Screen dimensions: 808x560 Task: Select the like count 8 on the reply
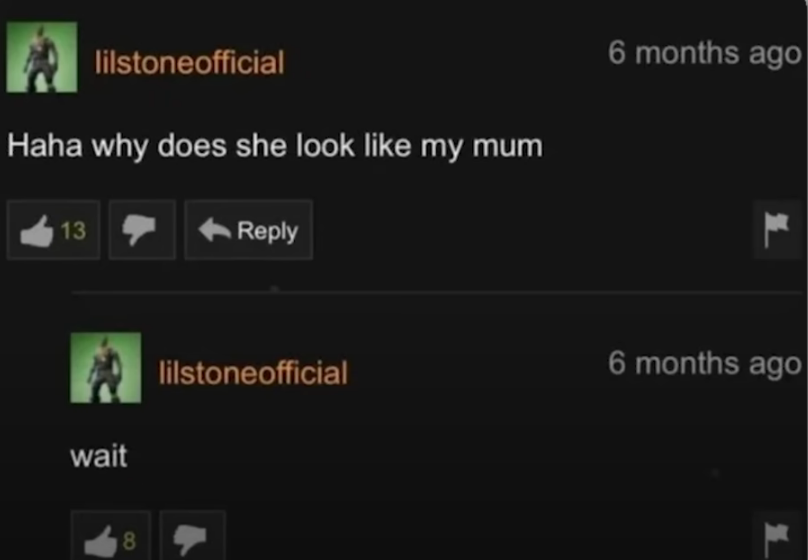[x=129, y=540]
